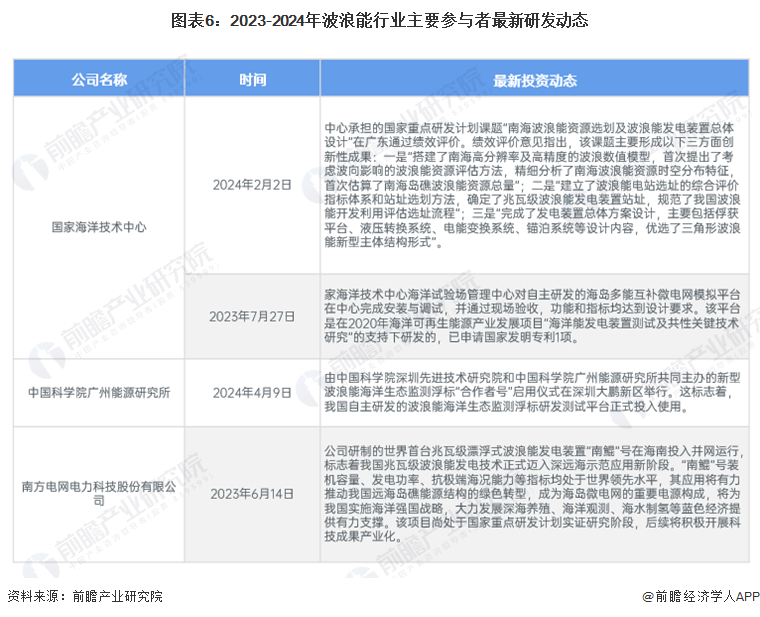Click the date cell 2023年7月27日
Image resolution: width=760 pixels, height=617 pixels.
(252, 316)
